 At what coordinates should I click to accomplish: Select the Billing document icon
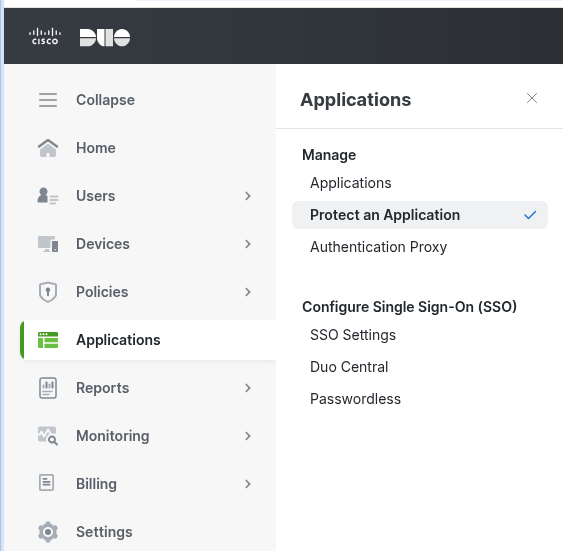coord(46,483)
